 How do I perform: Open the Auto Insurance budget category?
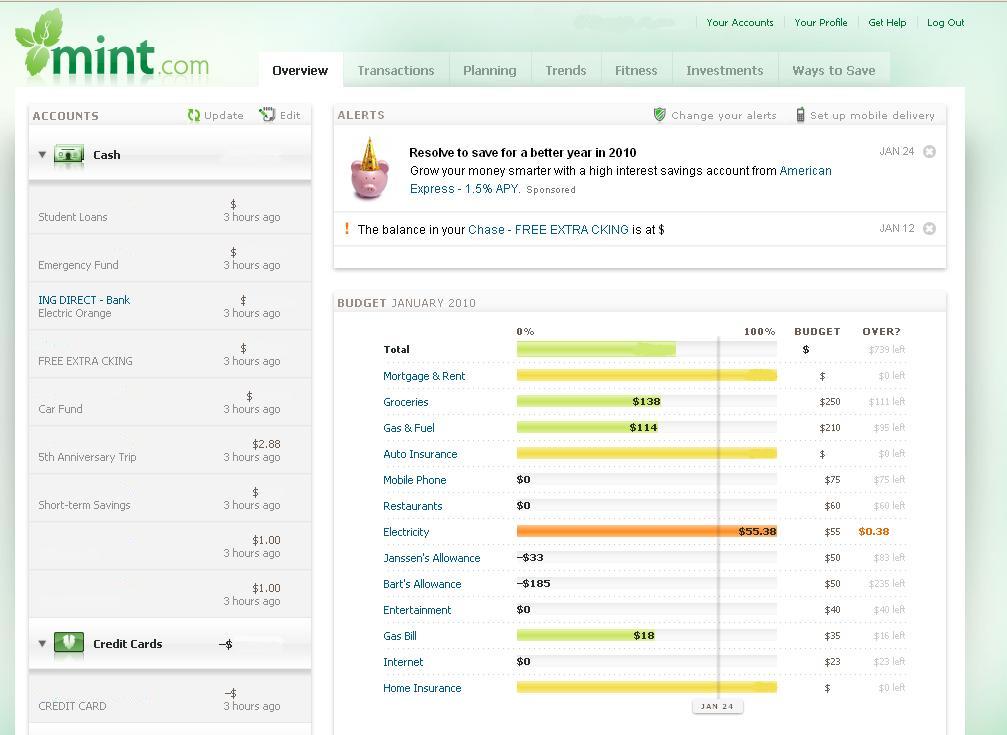[420, 454]
